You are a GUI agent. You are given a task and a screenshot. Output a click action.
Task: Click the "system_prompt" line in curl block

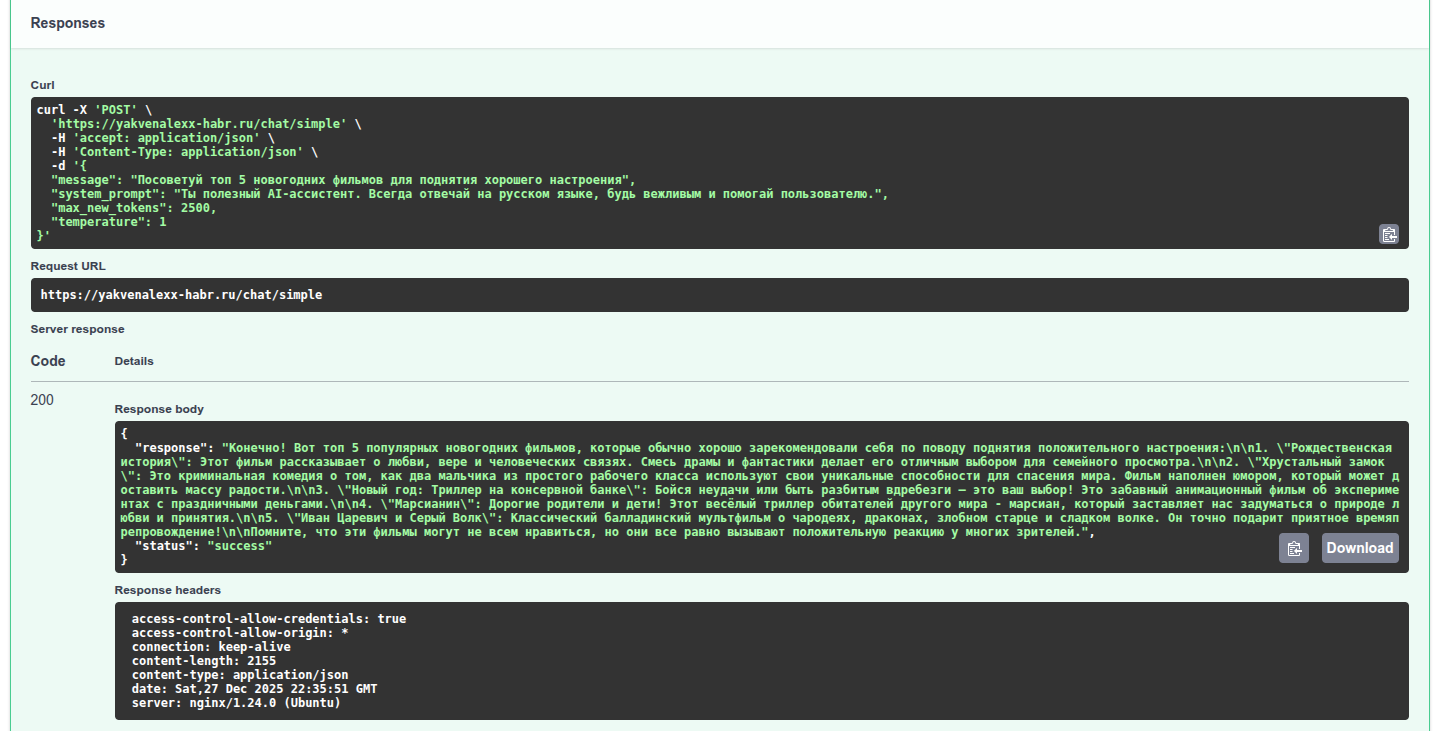click(x=468, y=194)
